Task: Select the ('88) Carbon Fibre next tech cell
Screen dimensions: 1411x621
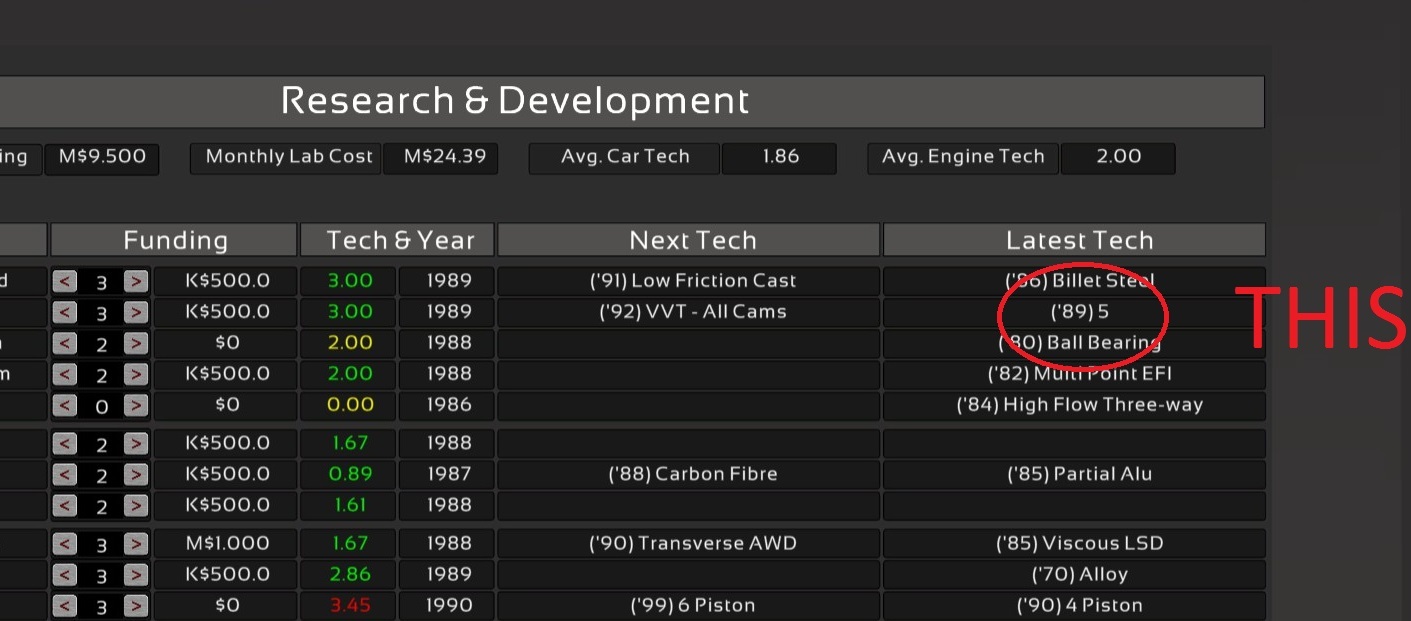Action: [692, 474]
